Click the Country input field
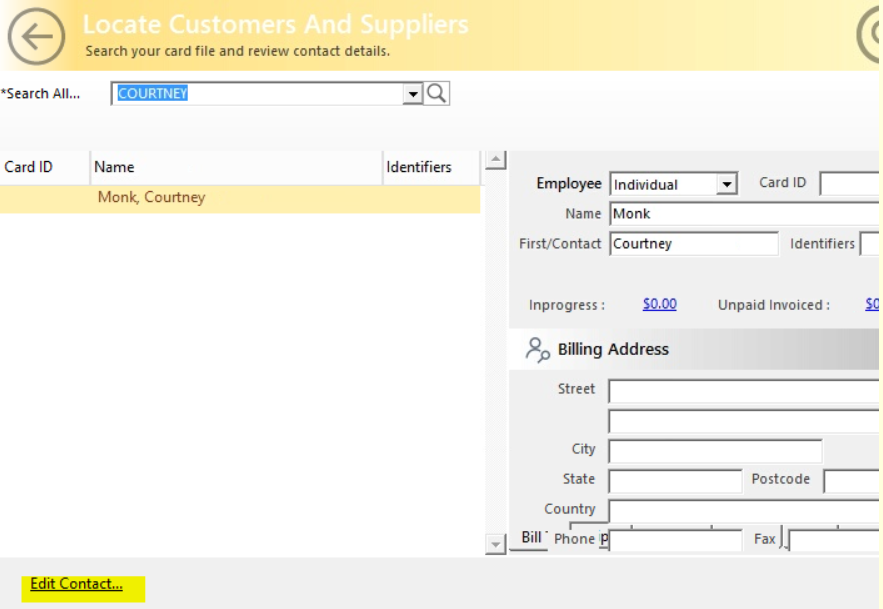 tap(743, 511)
